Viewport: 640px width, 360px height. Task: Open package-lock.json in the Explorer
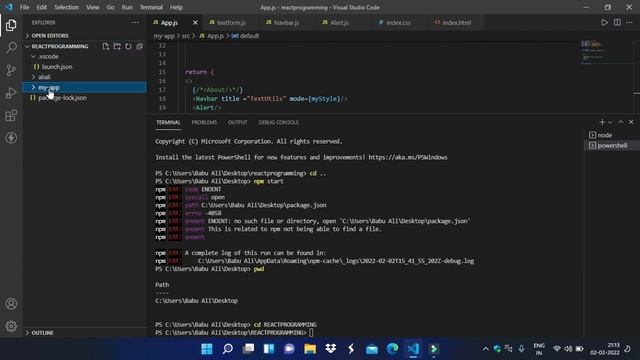[x=62, y=98]
